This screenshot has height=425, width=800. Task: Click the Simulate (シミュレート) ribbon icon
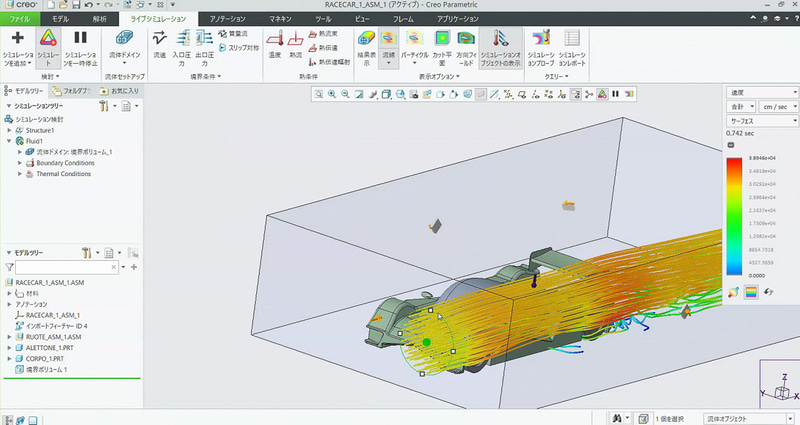(x=48, y=39)
